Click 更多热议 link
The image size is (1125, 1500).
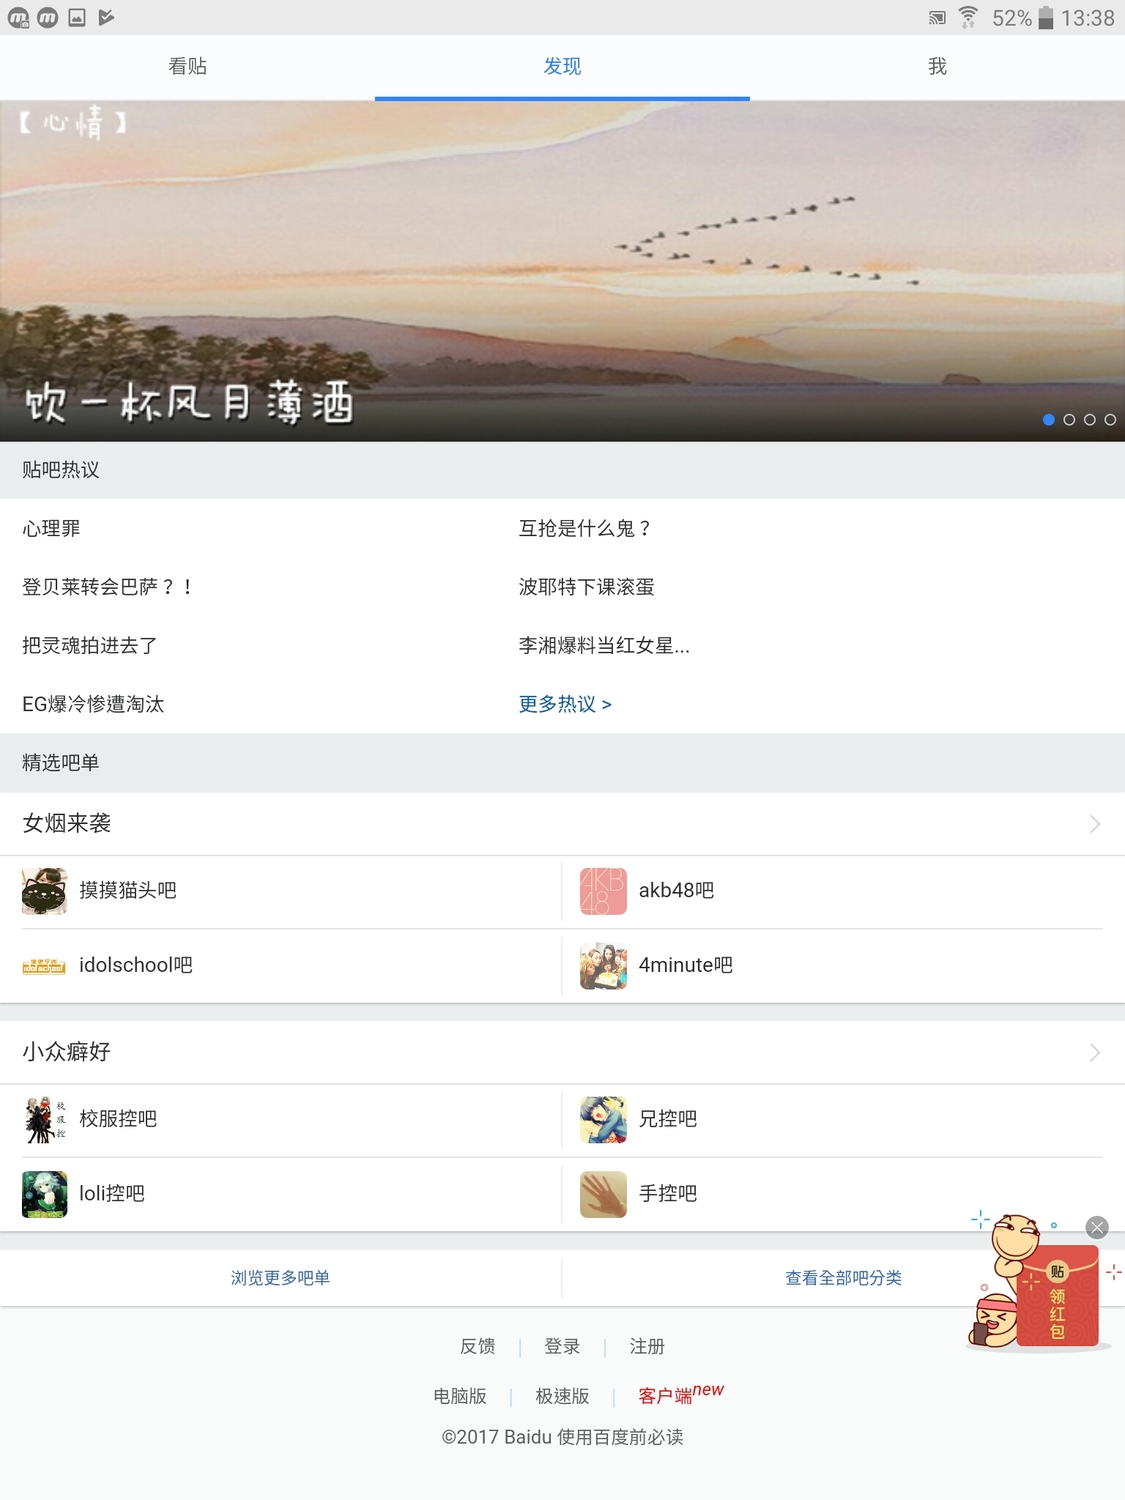(x=565, y=704)
